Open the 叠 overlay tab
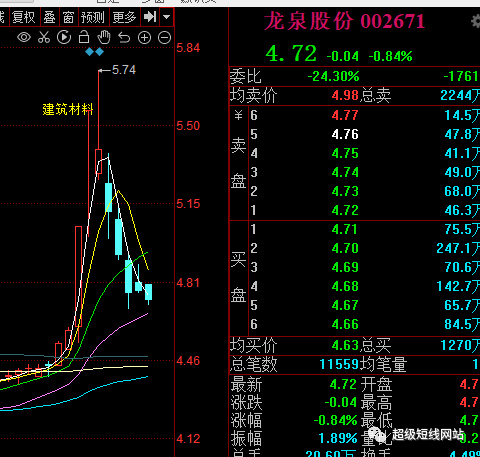 [49, 17]
